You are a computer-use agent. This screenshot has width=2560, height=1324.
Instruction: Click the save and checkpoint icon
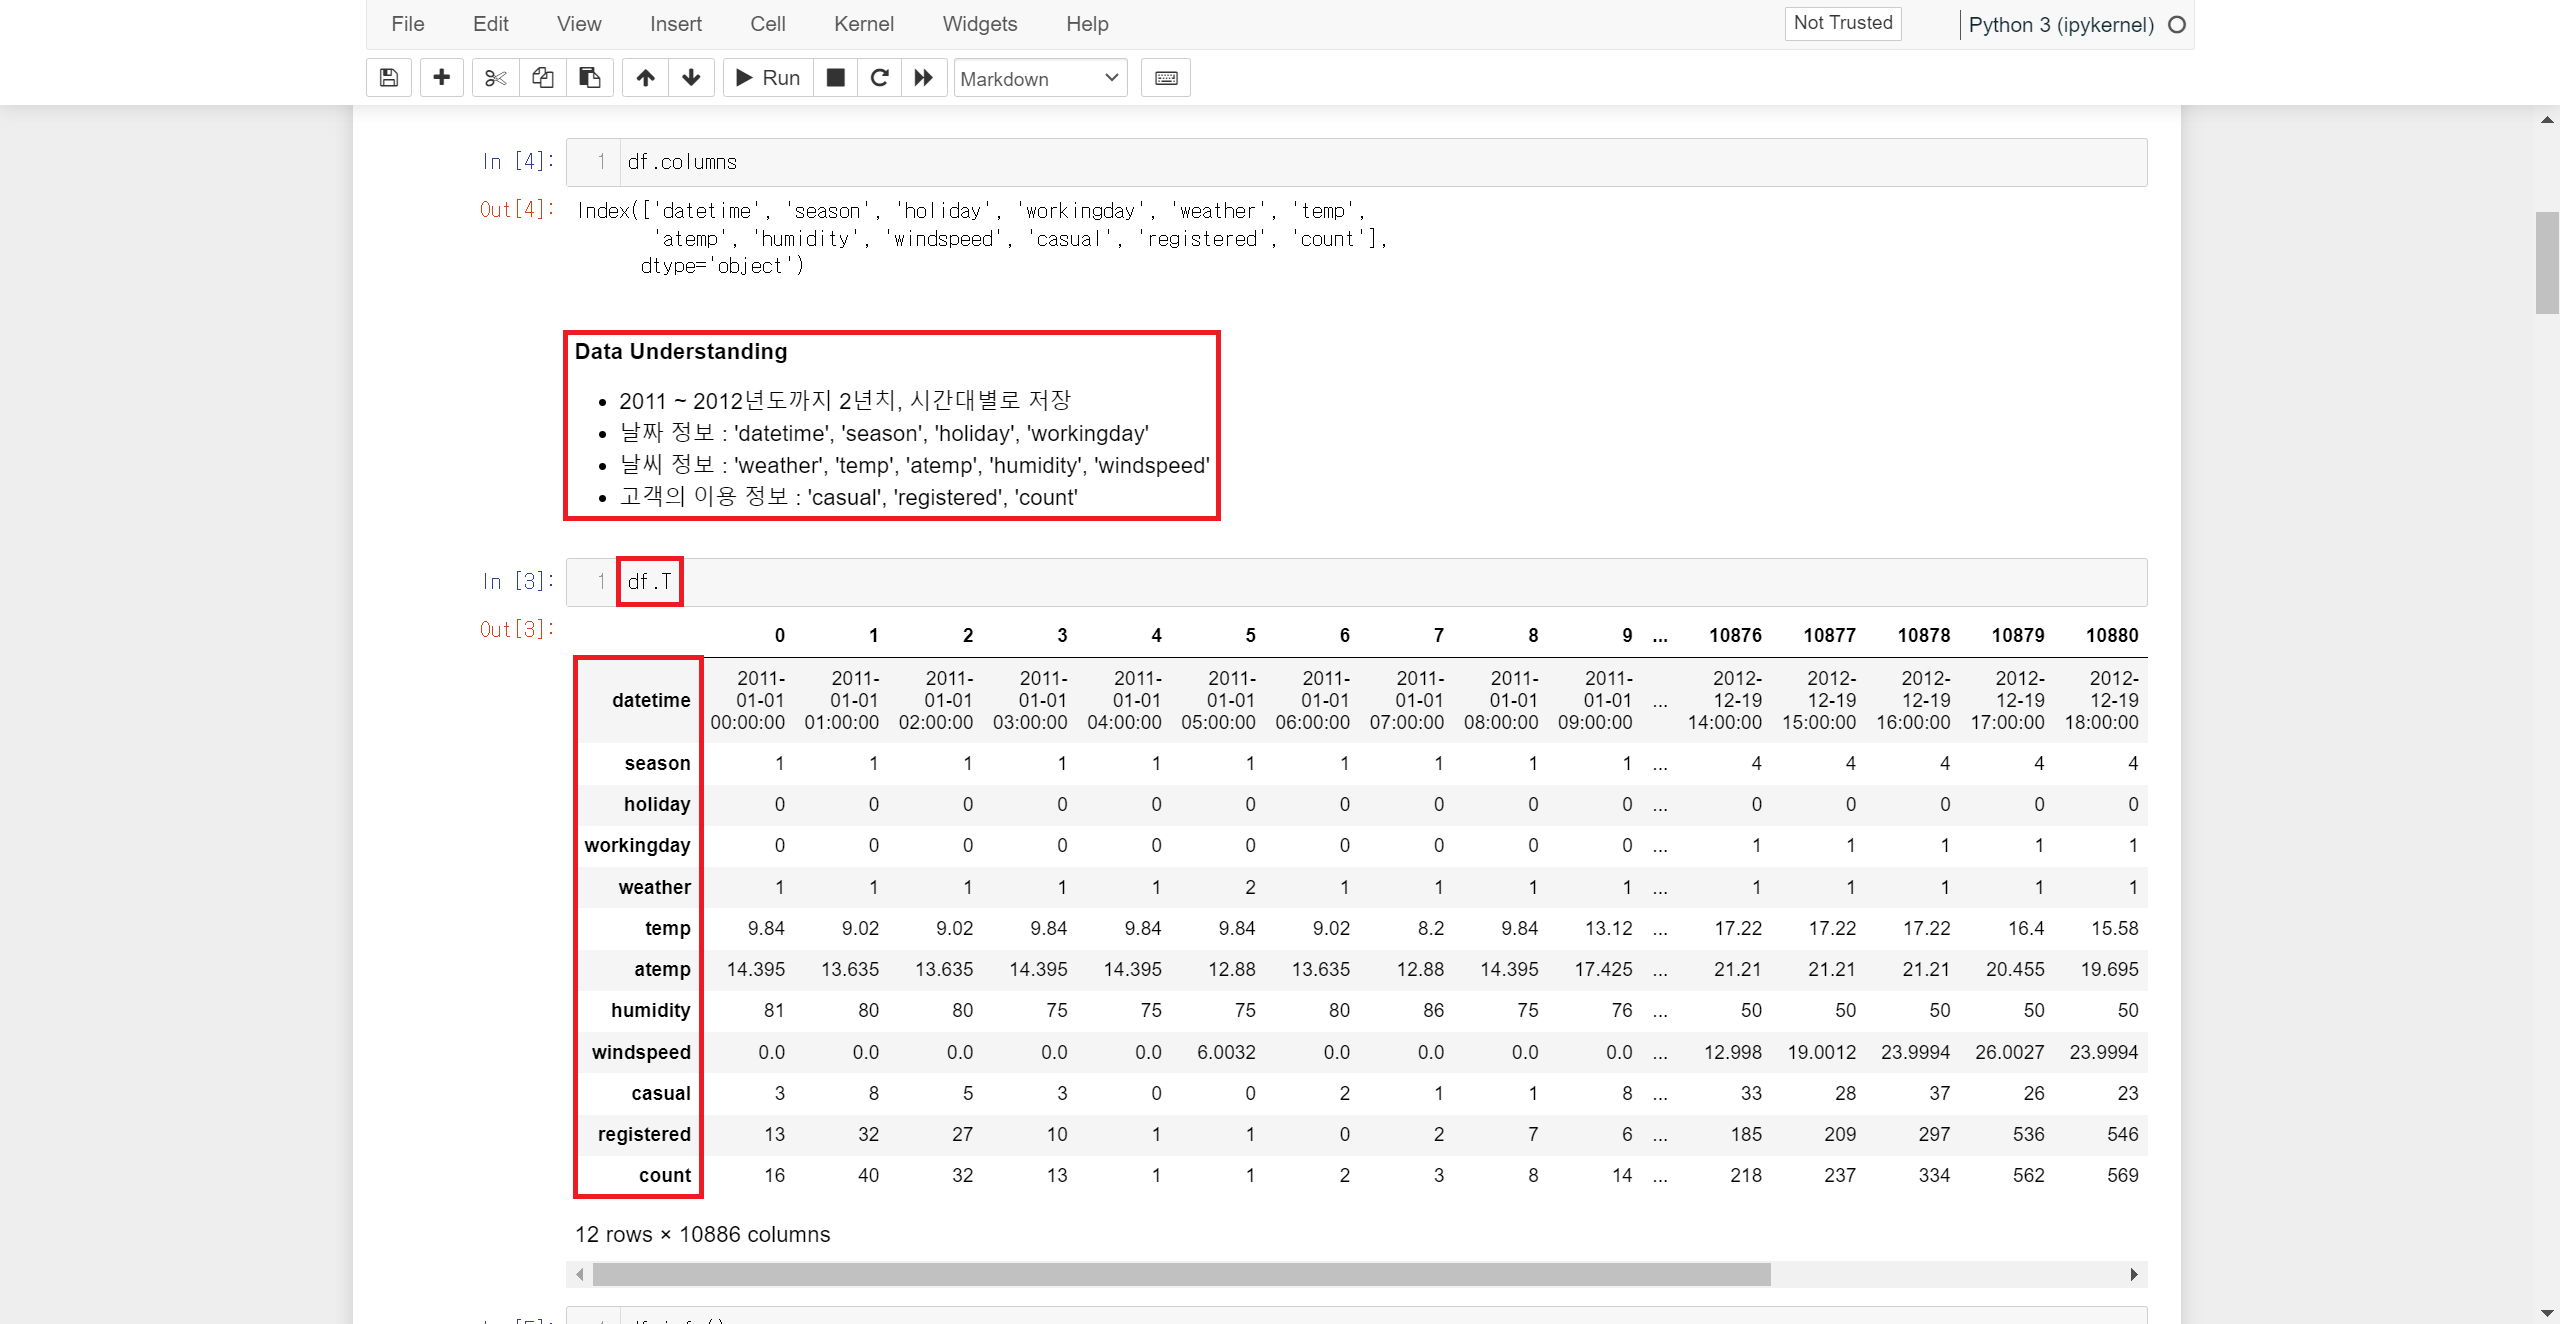(x=389, y=78)
